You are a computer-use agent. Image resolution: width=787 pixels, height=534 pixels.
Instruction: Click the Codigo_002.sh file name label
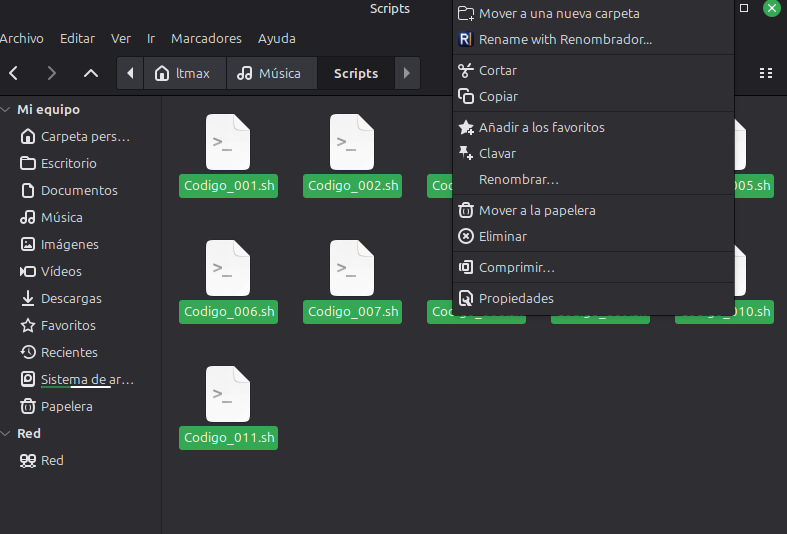(x=352, y=186)
